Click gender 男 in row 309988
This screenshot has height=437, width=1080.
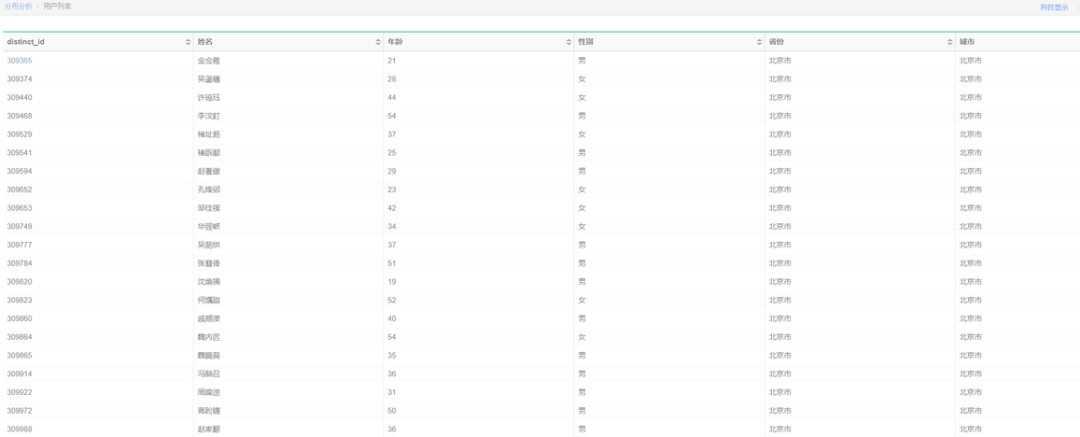coord(582,429)
